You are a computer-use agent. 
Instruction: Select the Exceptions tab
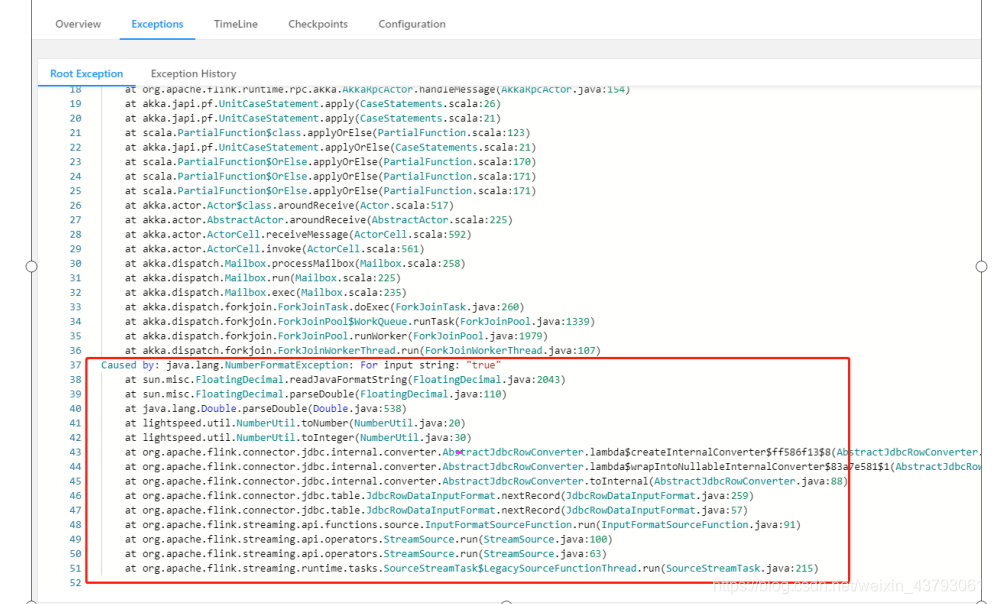click(157, 24)
